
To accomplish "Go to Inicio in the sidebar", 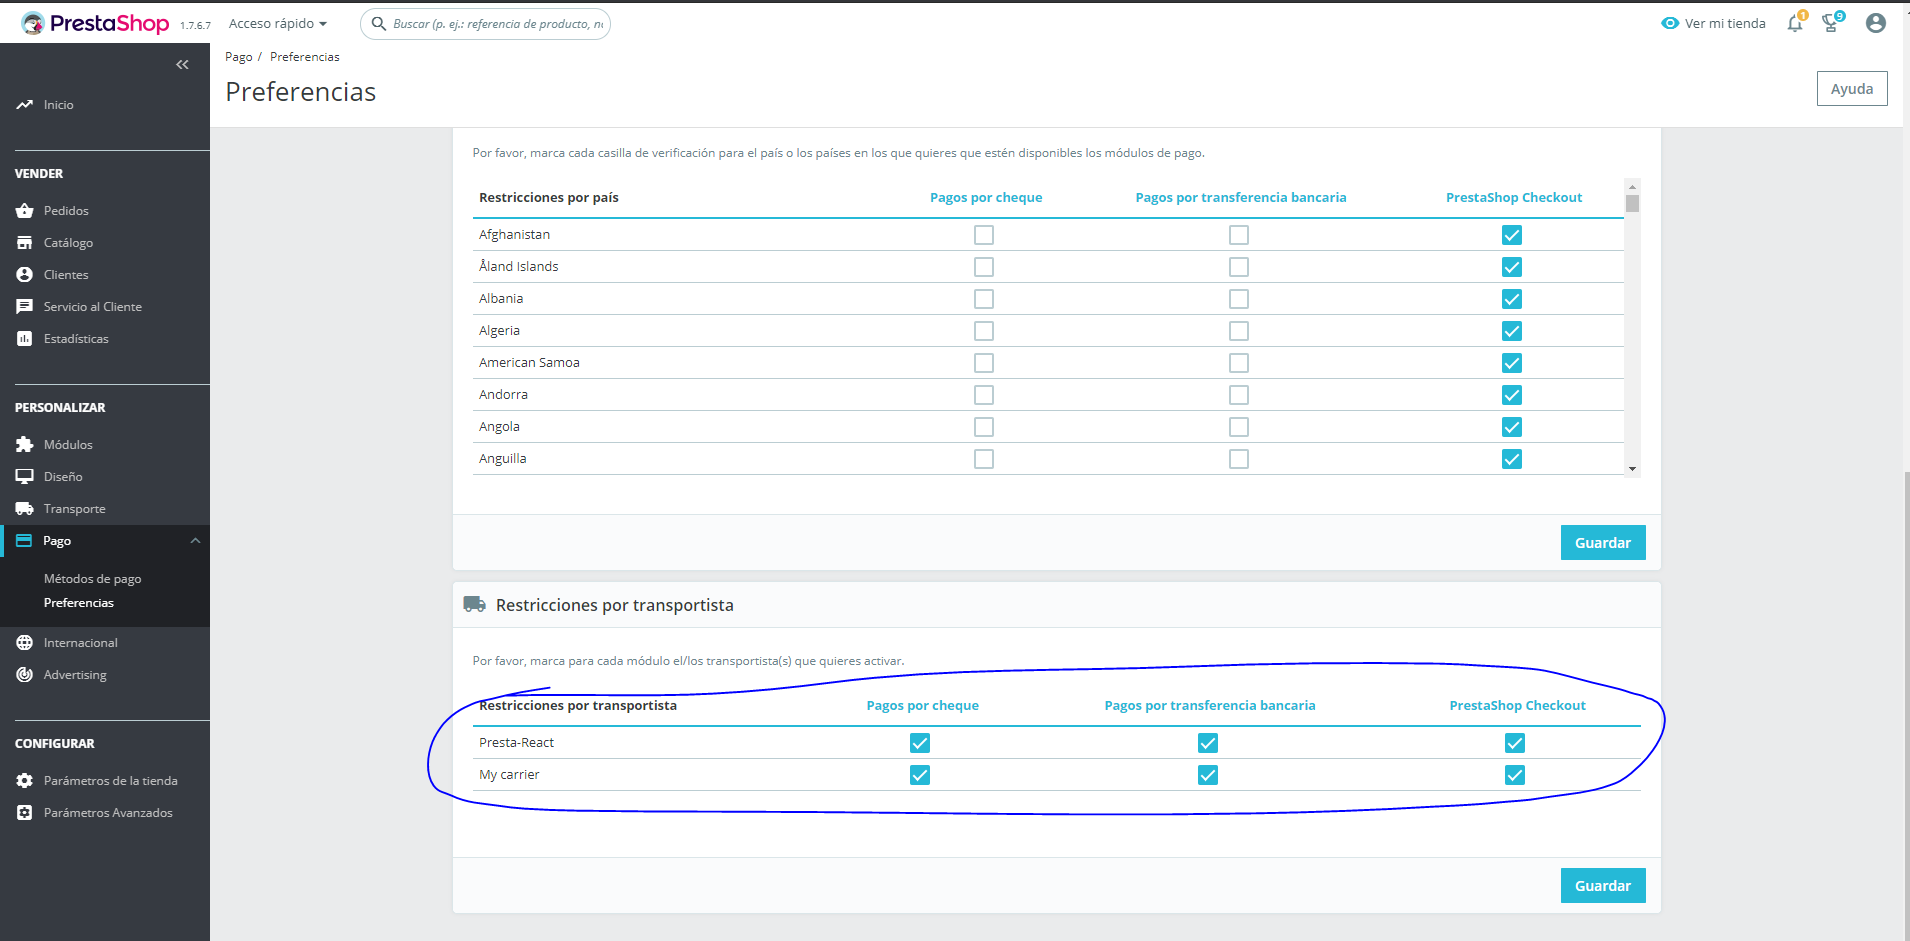I will pyautogui.click(x=58, y=104).
